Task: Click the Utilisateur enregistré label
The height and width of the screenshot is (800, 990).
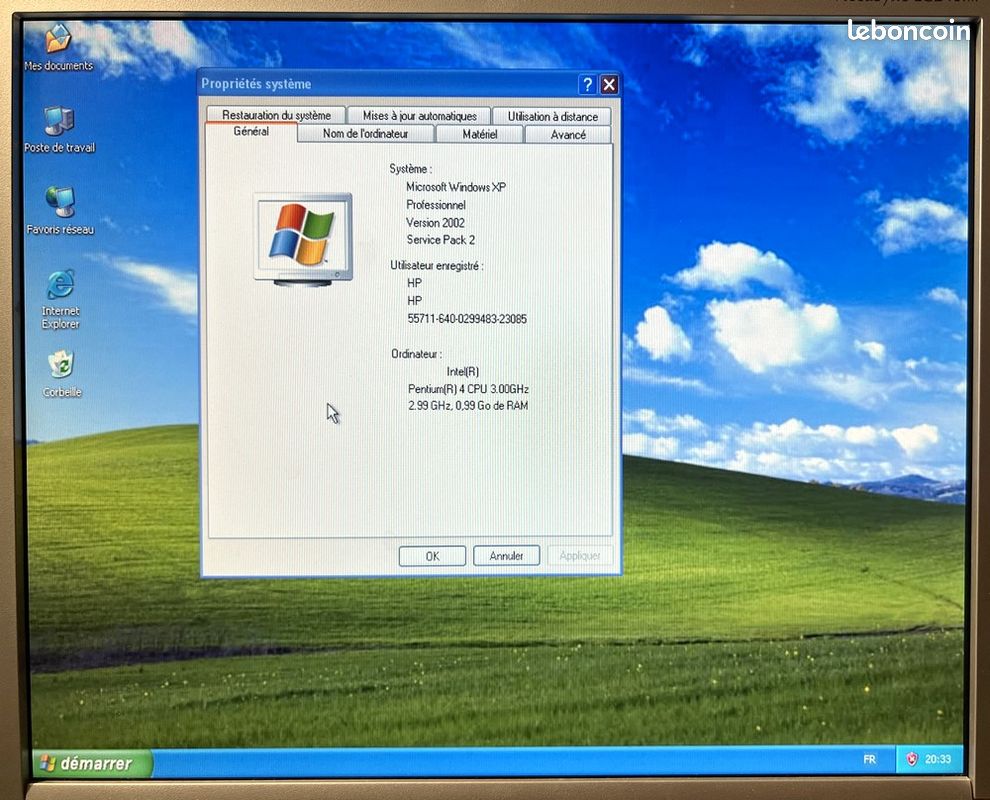Action: tap(437, 266)
